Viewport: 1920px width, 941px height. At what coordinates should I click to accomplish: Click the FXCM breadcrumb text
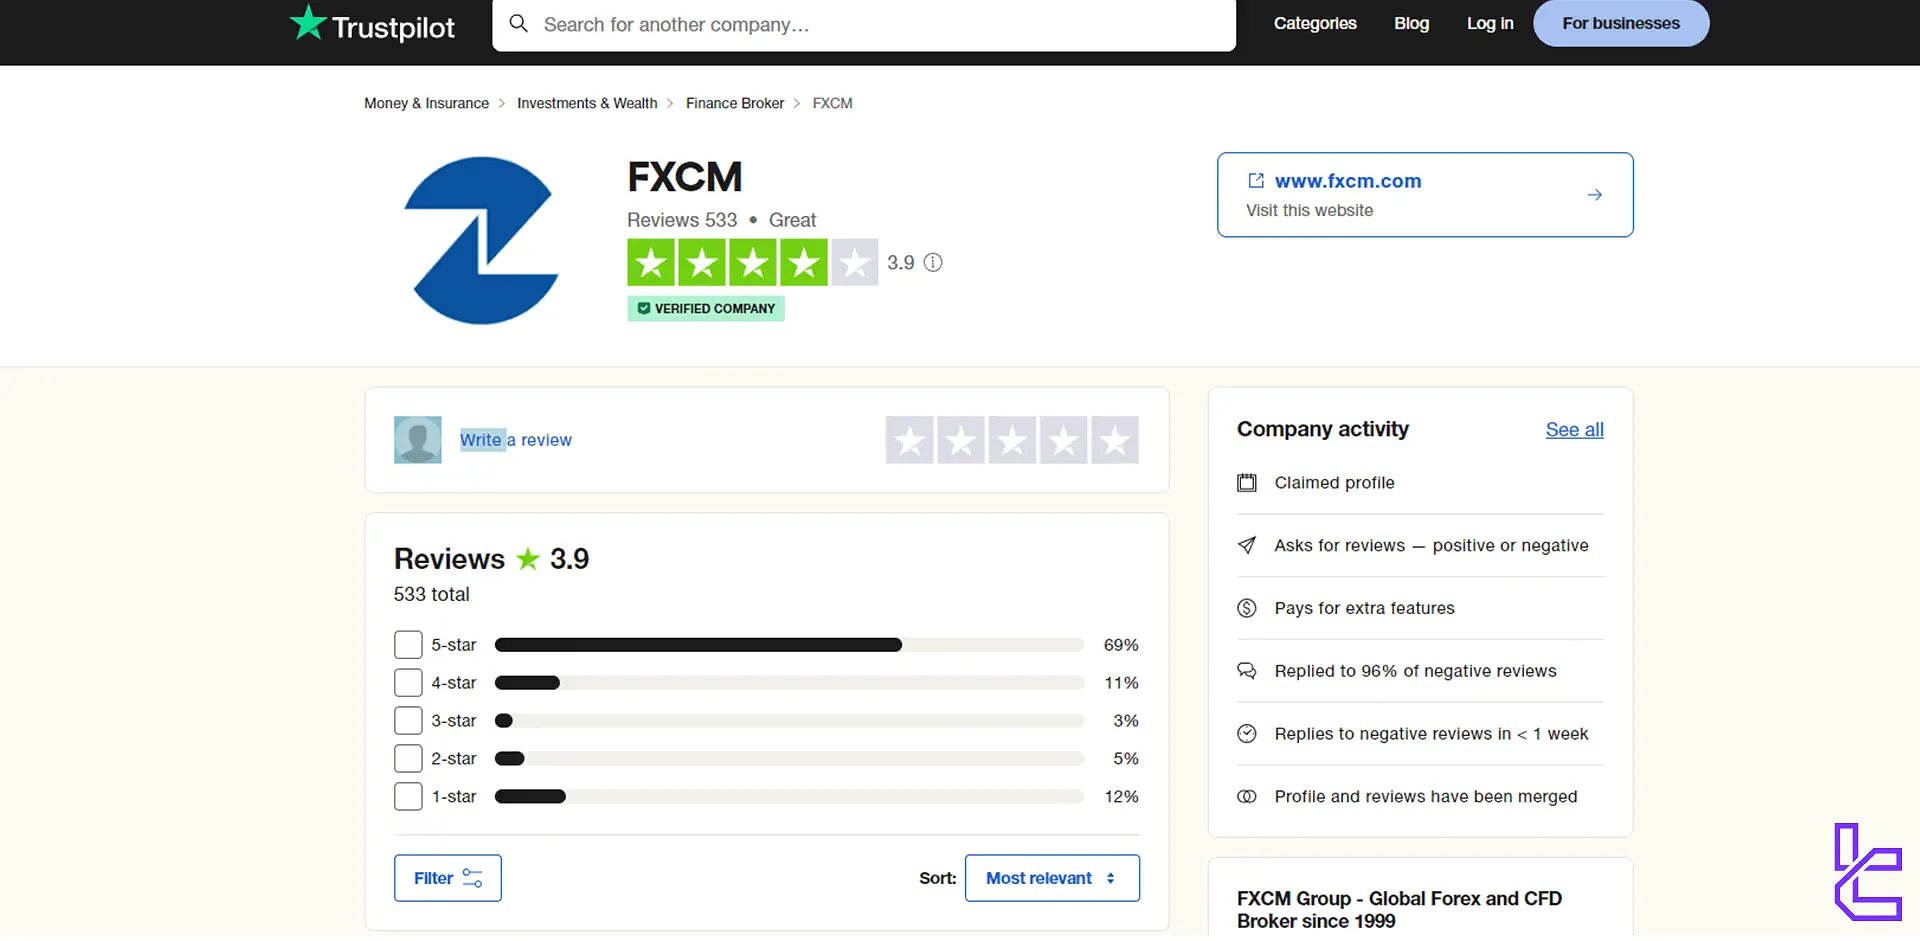pos(832,103)
